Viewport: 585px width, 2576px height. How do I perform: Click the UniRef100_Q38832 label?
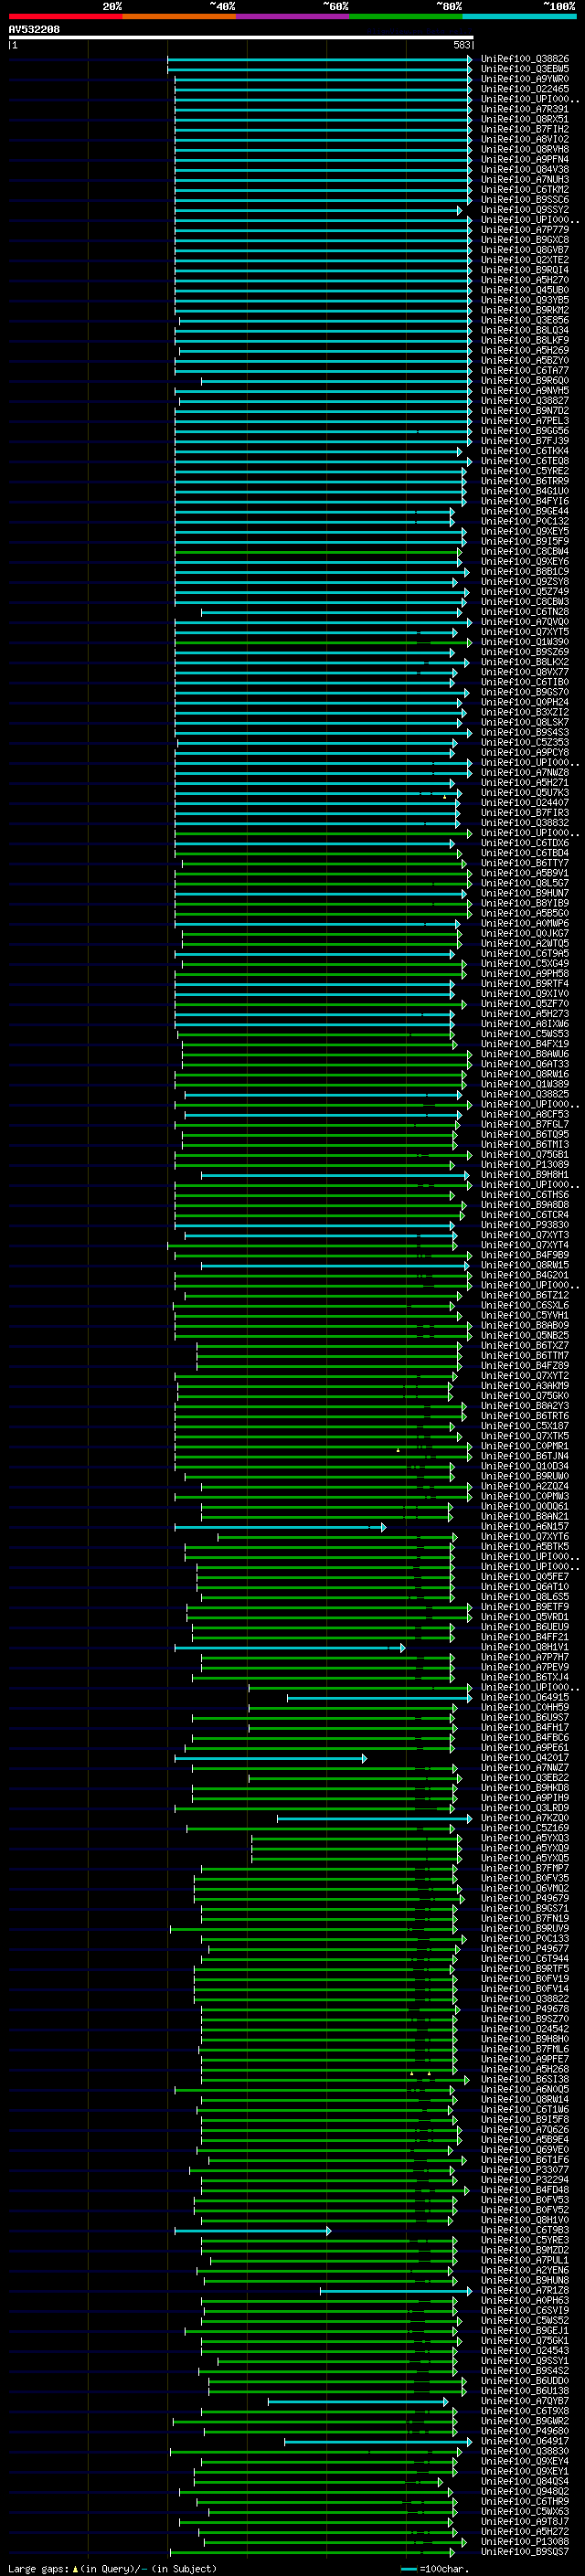[x=525, y=823]
